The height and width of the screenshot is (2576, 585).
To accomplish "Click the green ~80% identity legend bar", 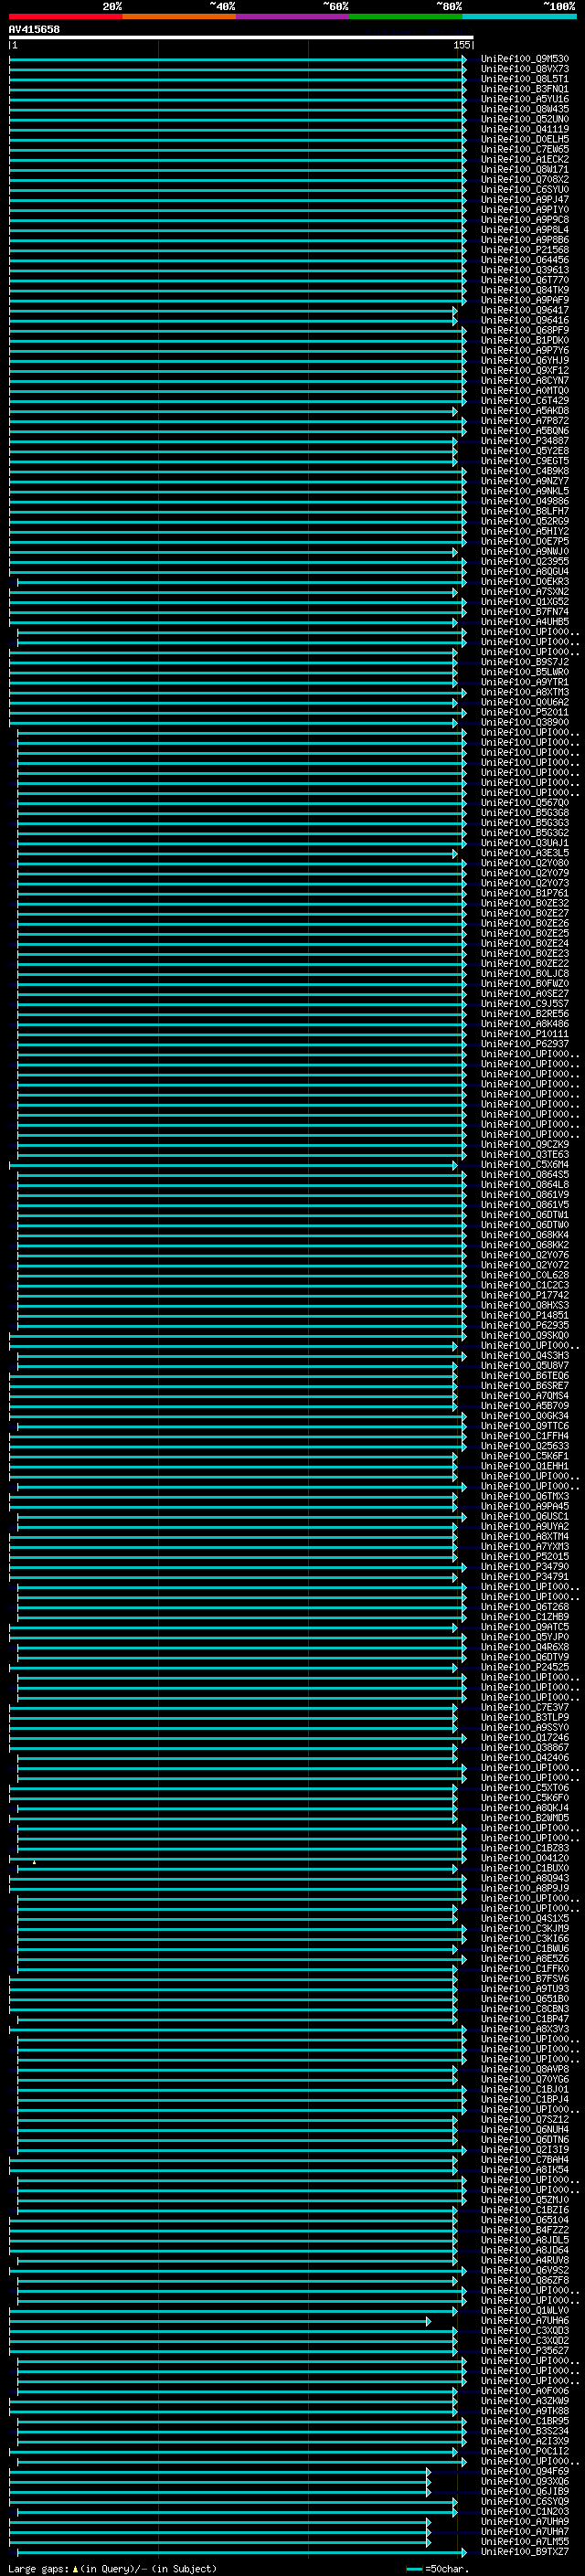I will click(406, 16).
